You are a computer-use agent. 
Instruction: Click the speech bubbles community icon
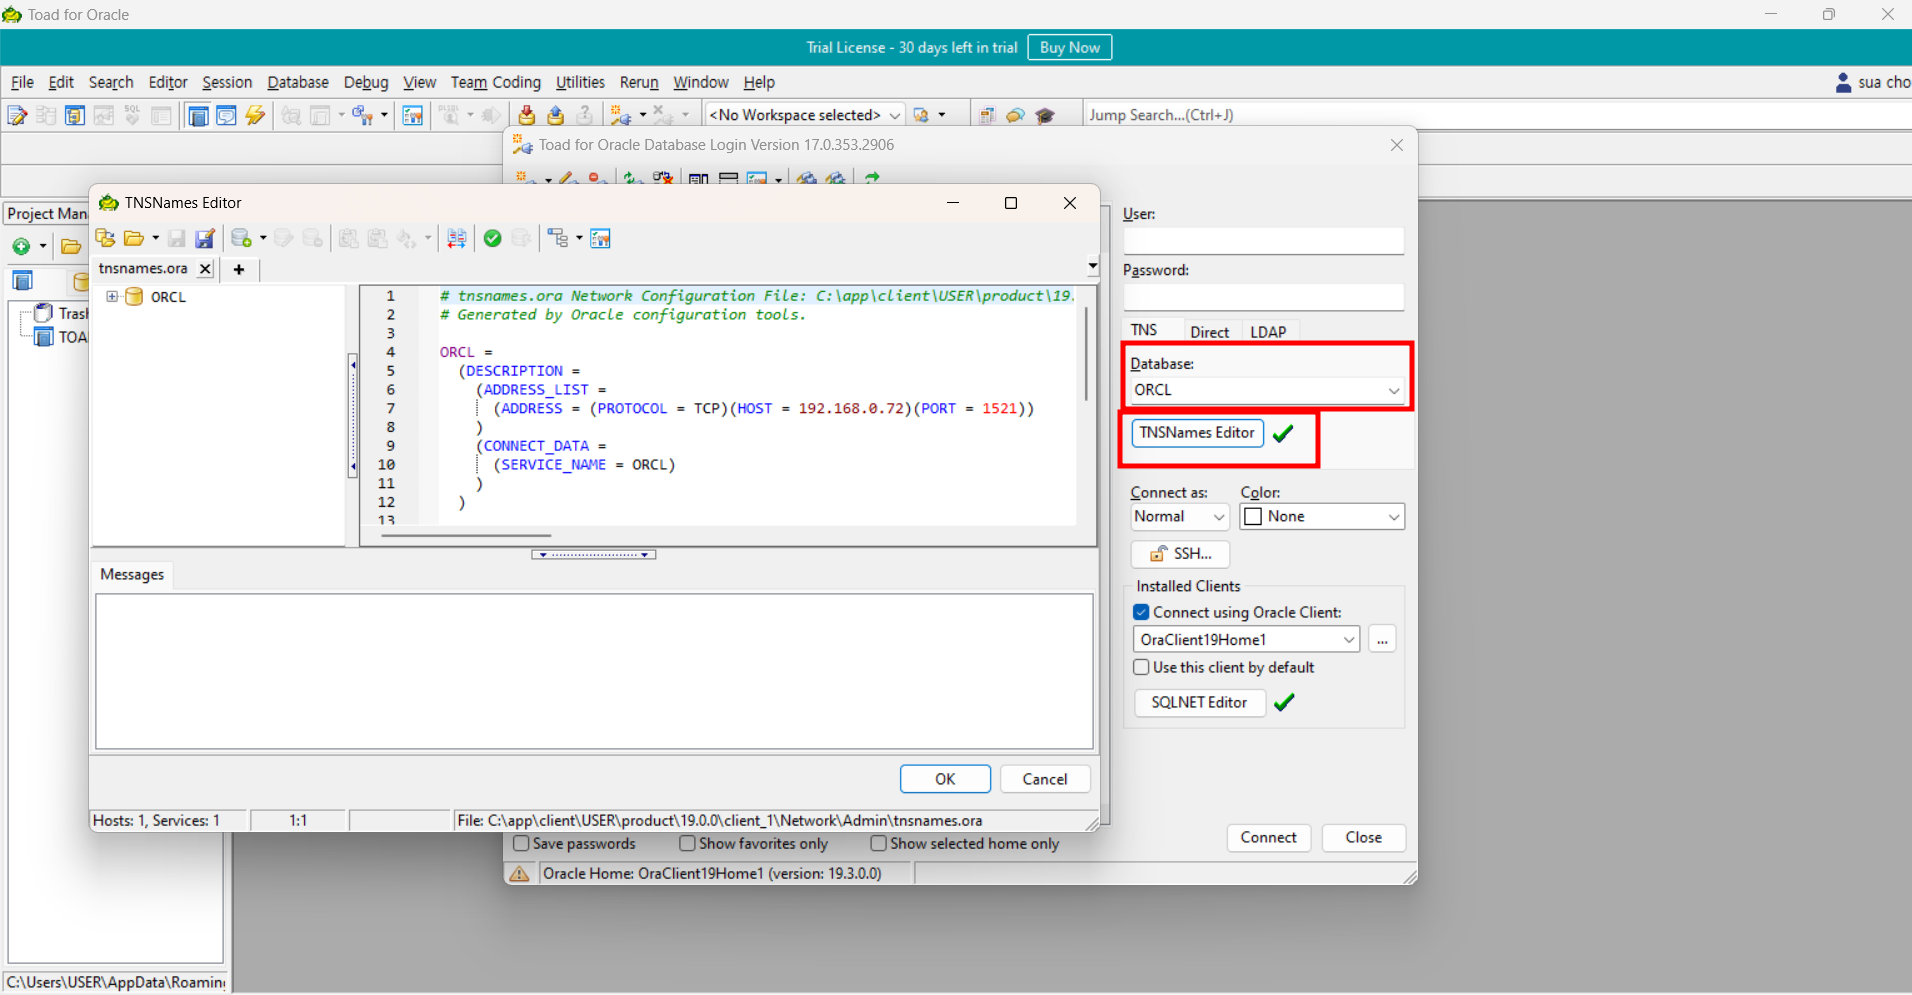pos(1016,116)
